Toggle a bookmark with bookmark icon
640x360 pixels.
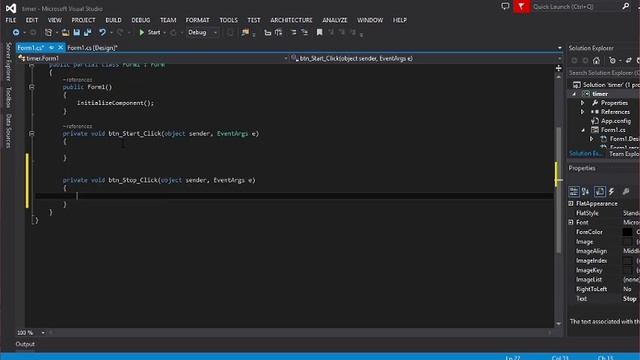[x=319, y=32]
